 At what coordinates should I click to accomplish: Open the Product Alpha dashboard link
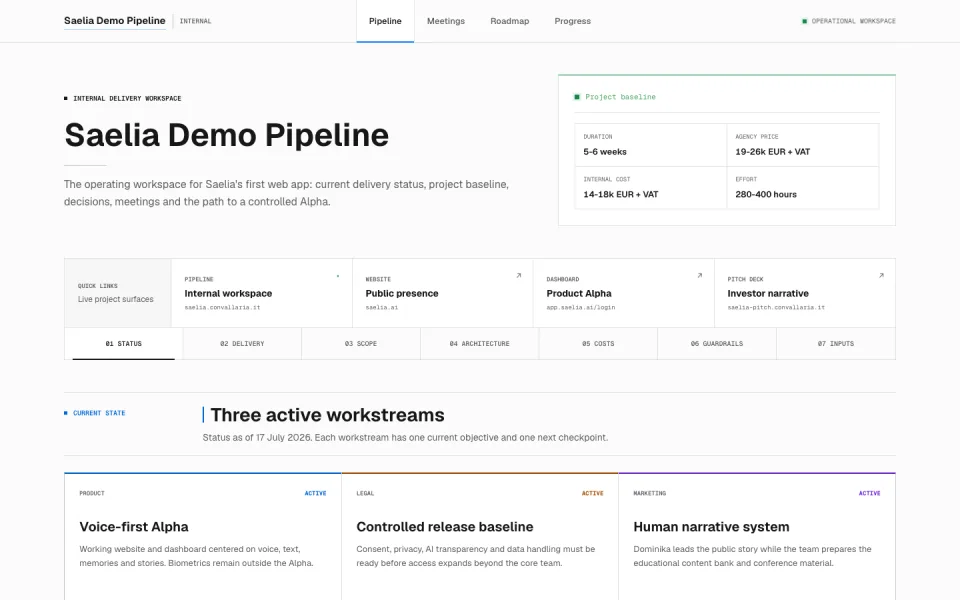[624, 293]
